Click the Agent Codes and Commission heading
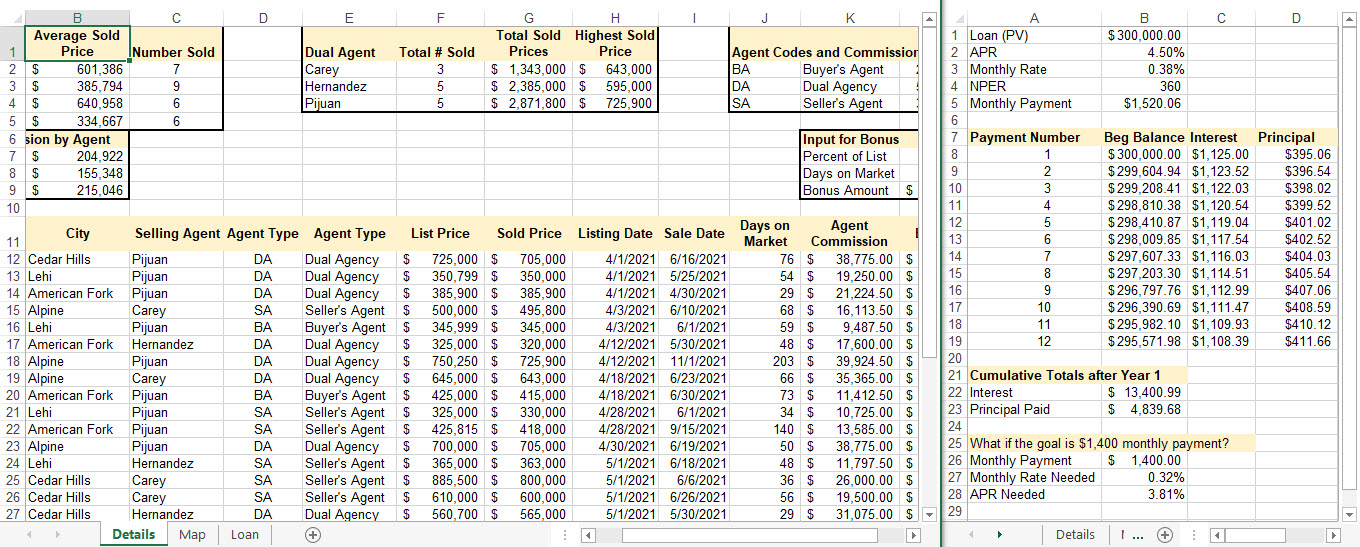Image resolution: width=1360 pixels, height=547 pixels. click(x=825, y=52)
